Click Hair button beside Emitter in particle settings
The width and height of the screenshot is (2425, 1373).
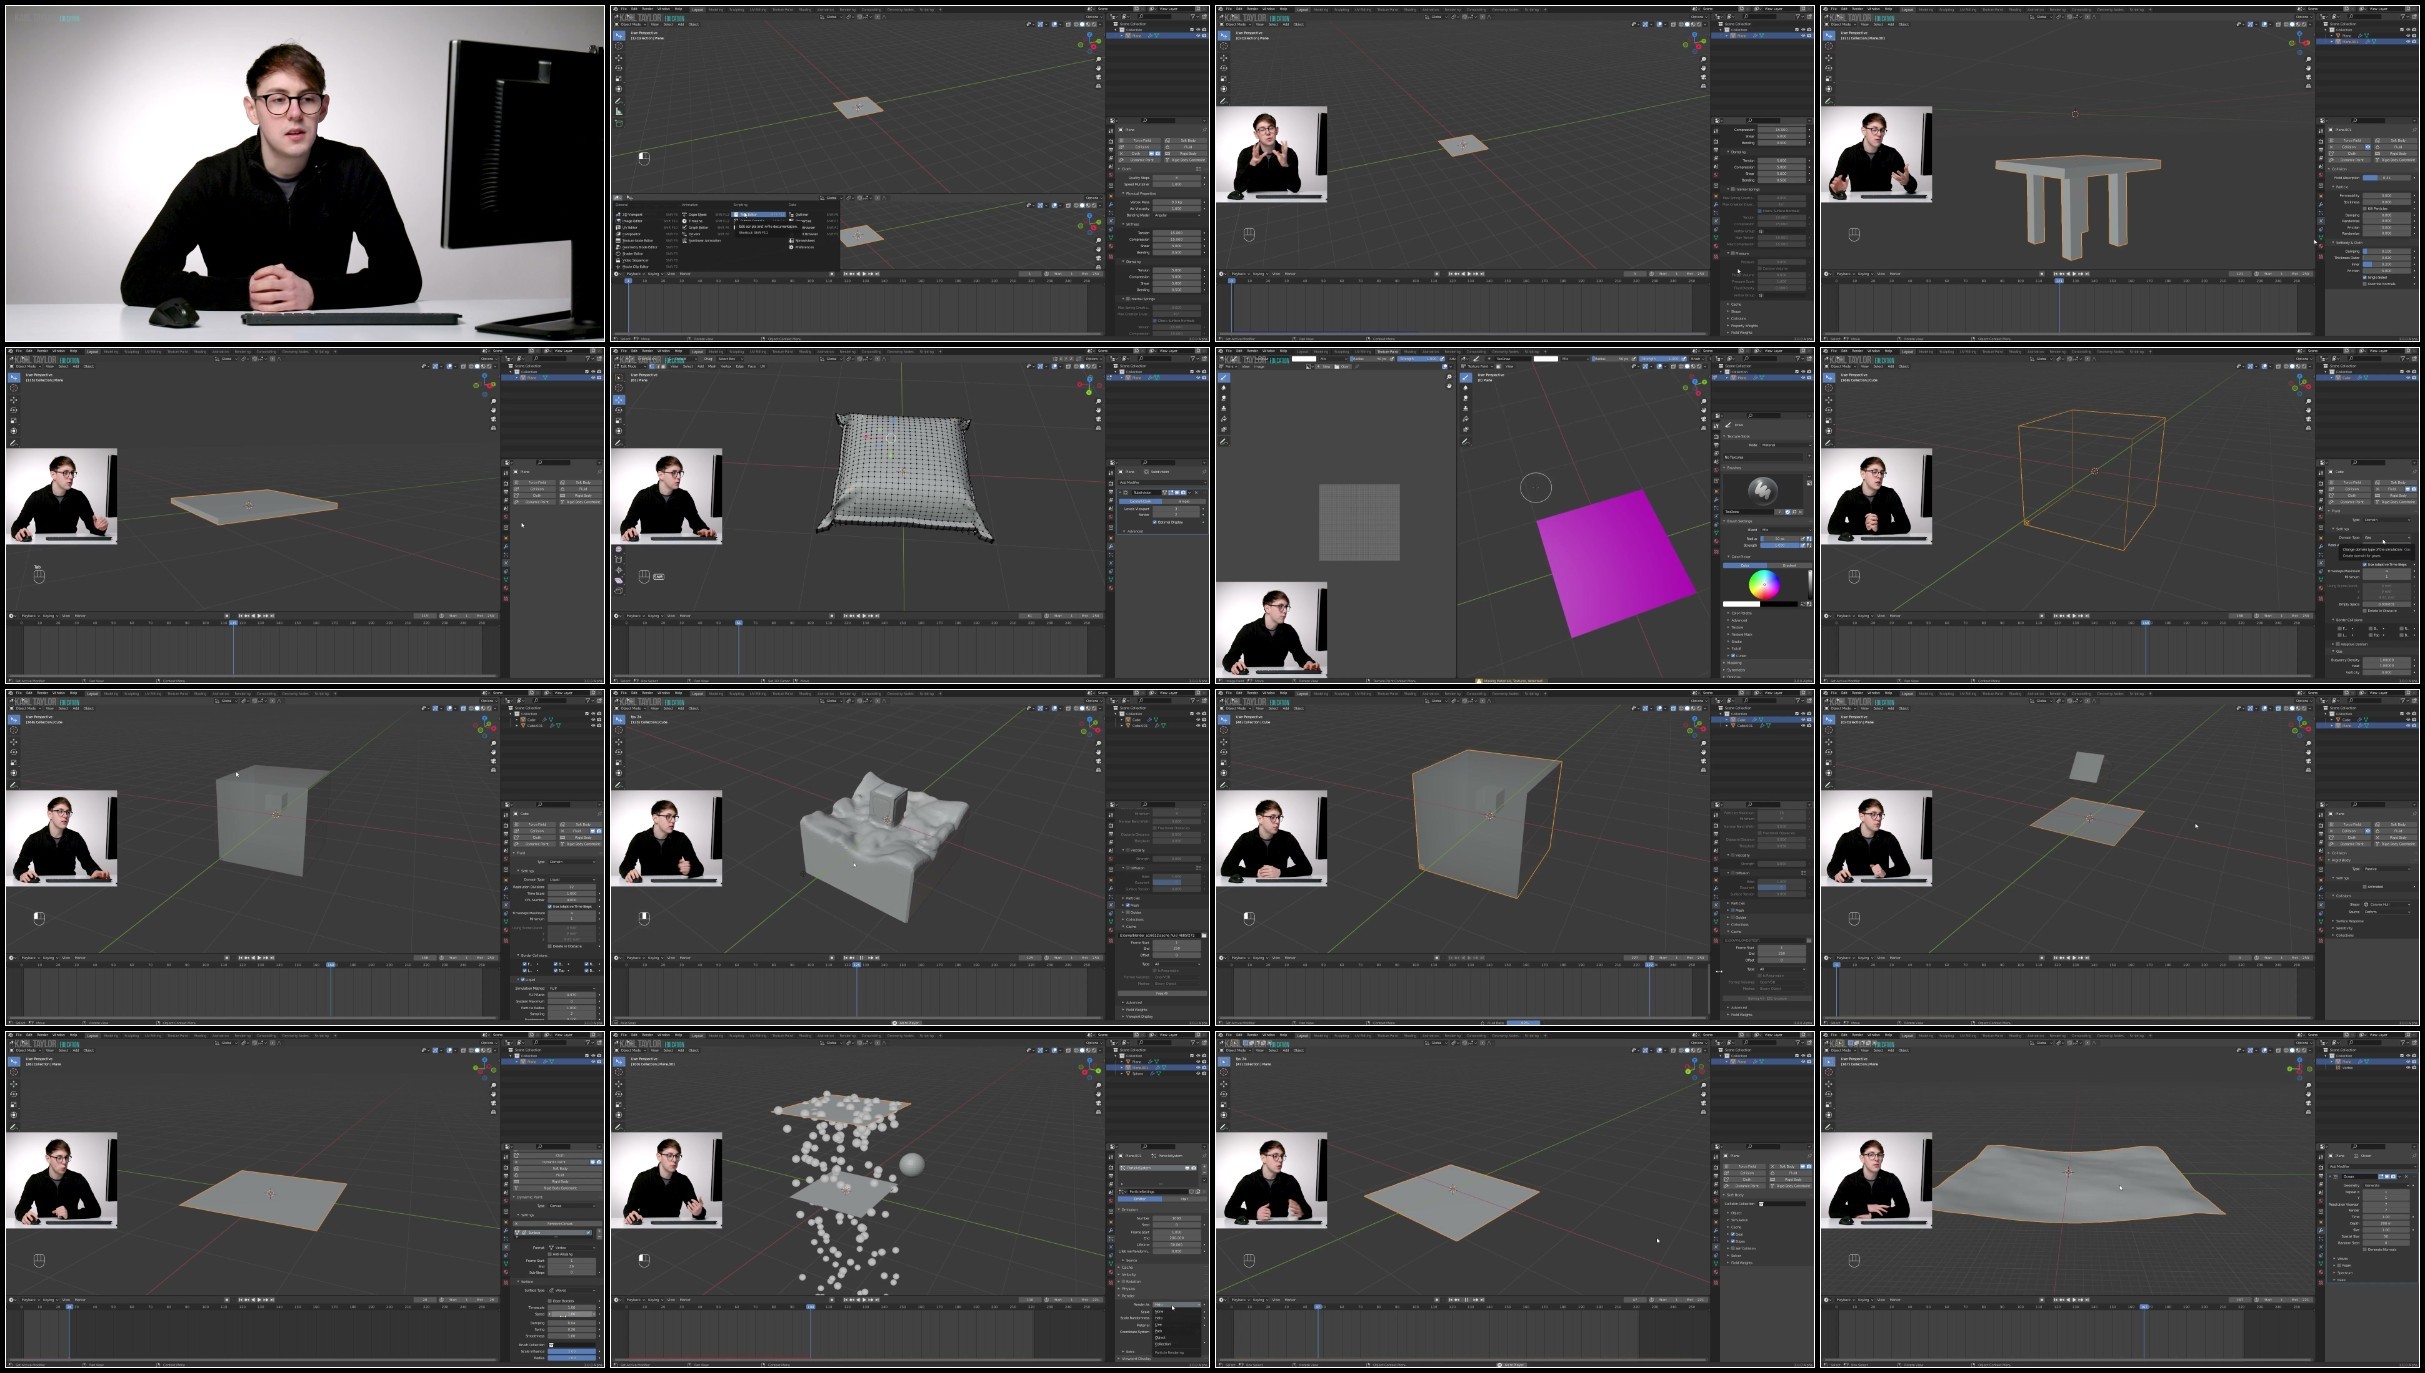point(1183,1198)
